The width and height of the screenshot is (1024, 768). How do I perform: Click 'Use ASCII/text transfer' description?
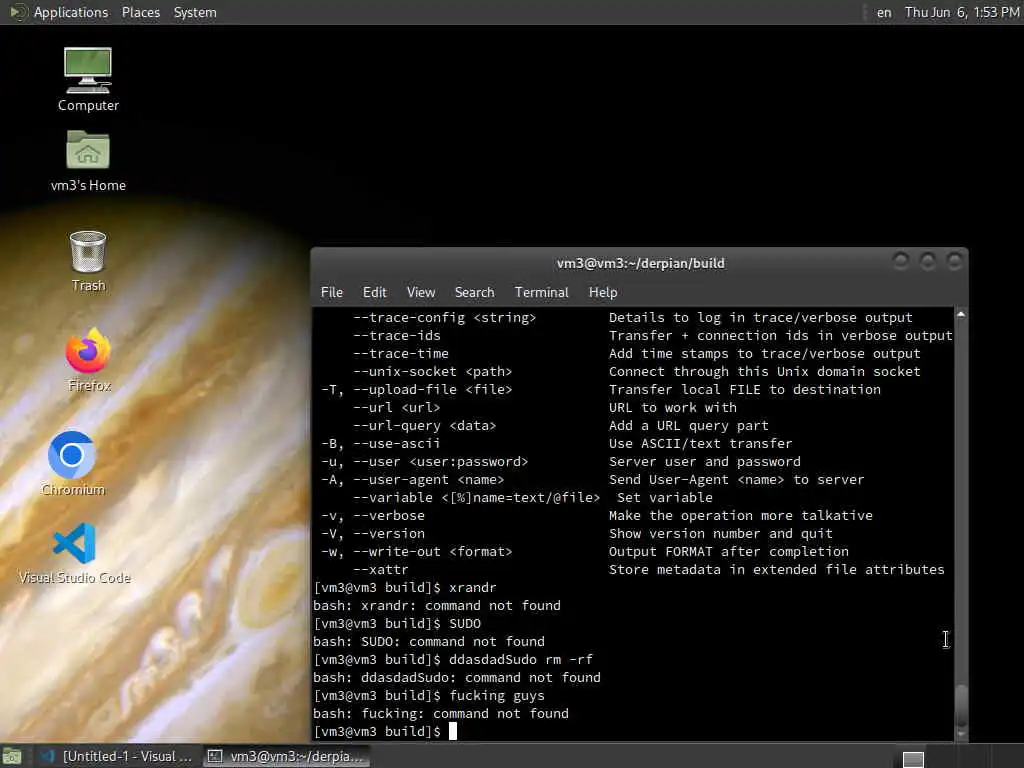[701, 443]
